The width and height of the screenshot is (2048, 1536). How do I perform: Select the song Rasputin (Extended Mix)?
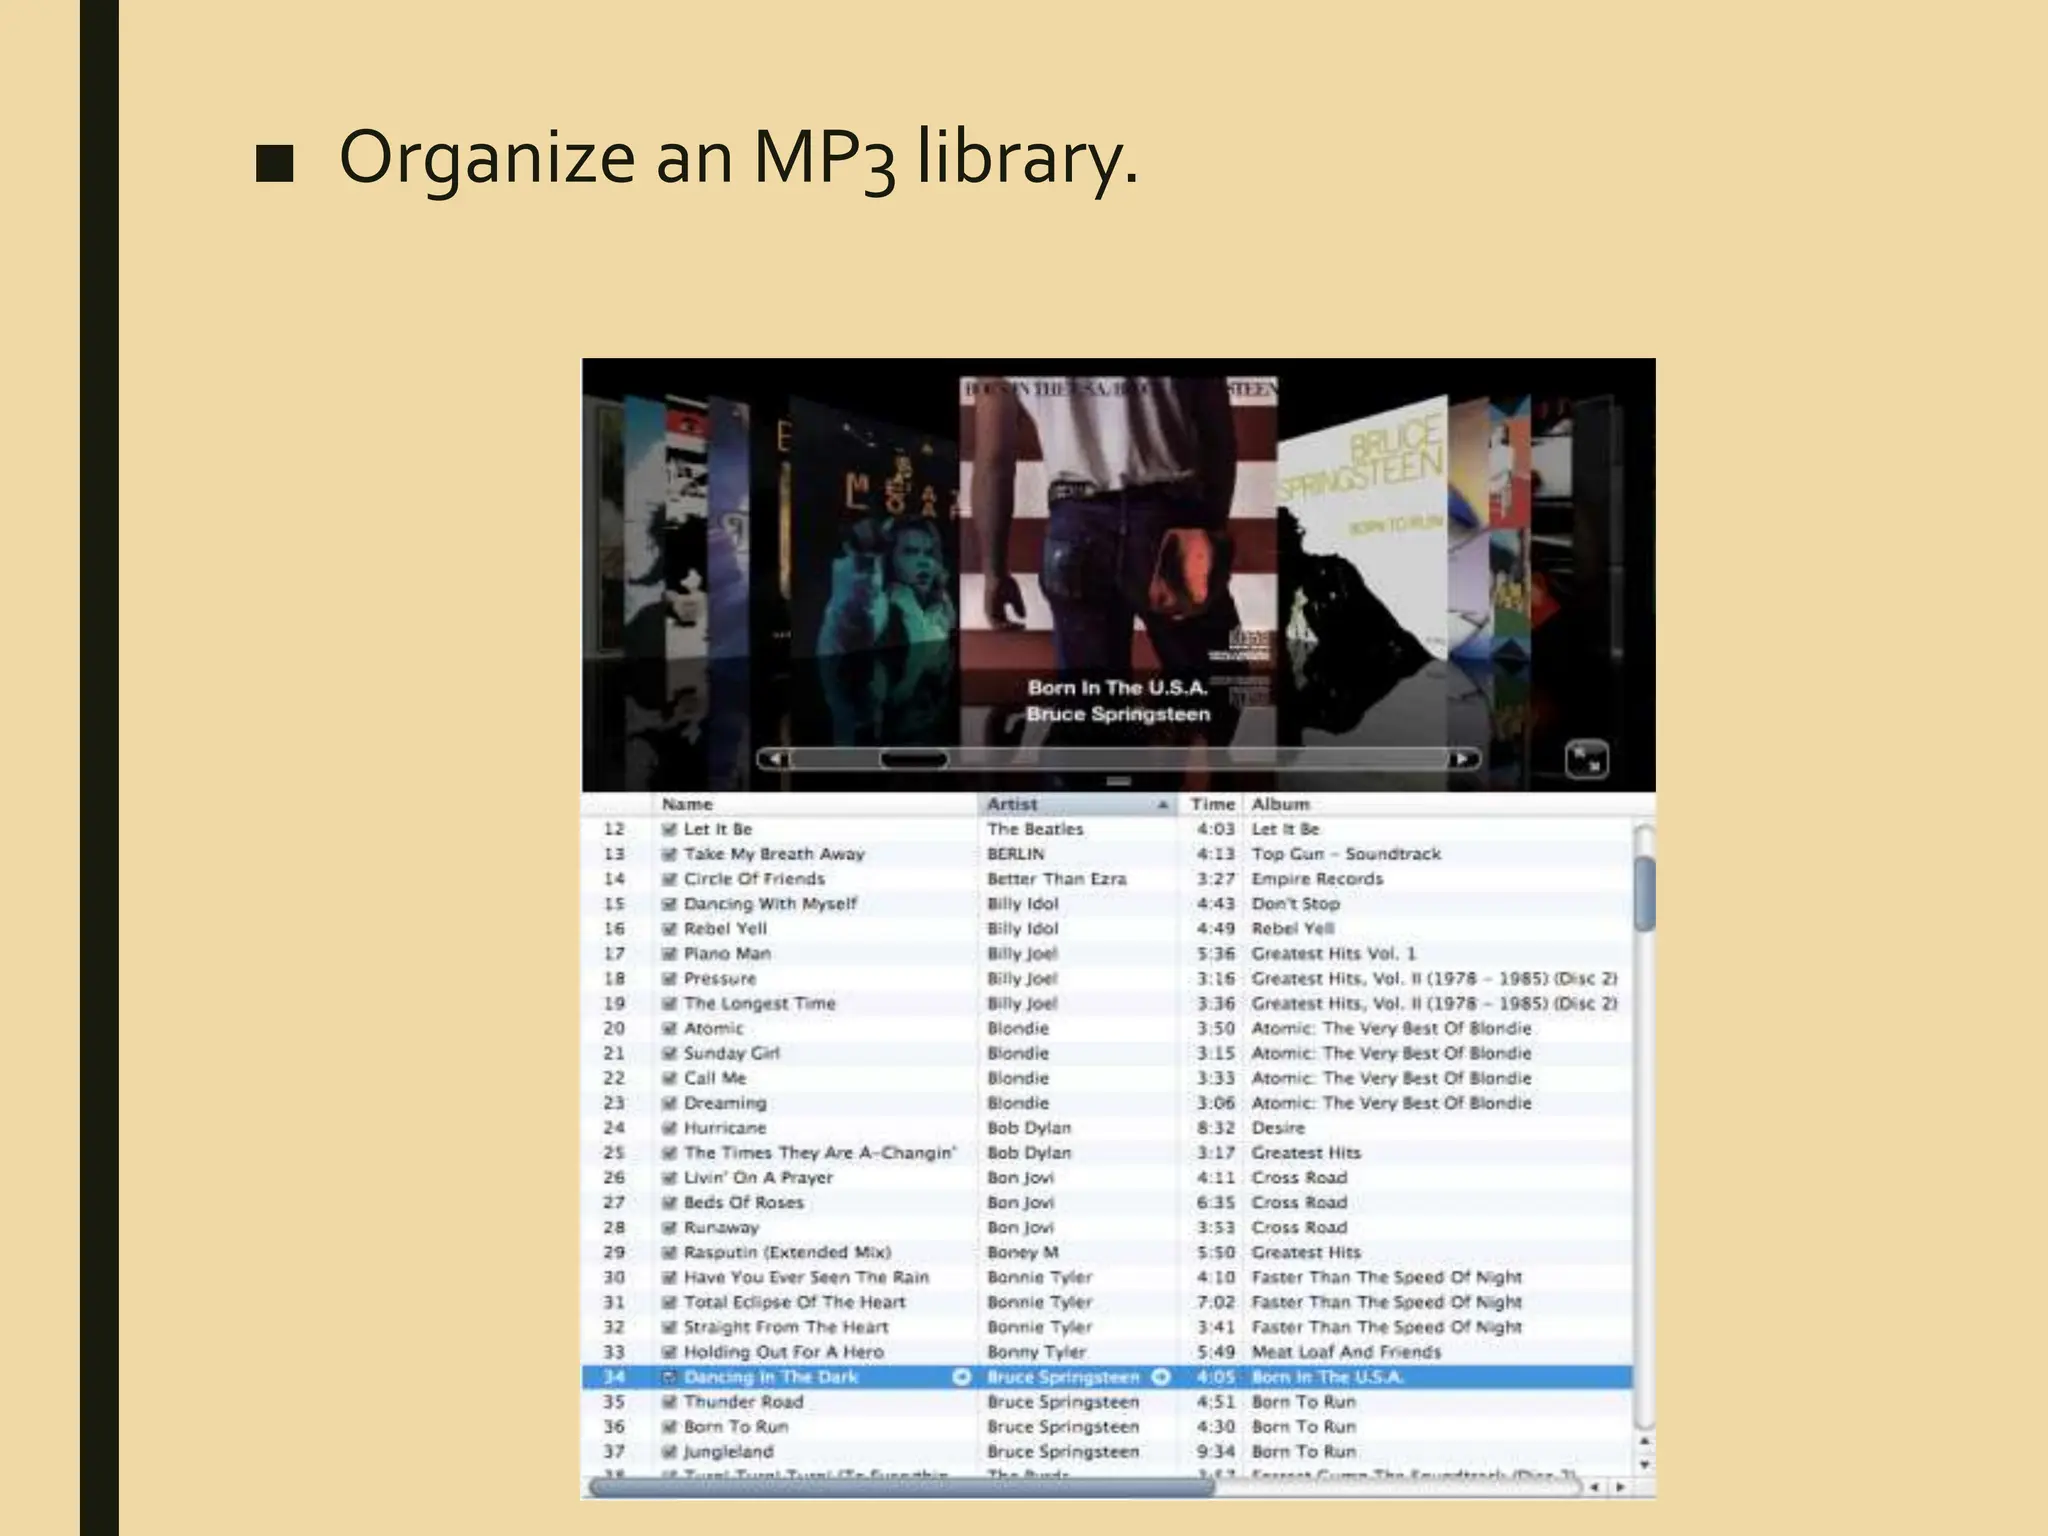tap(787, 1253)
